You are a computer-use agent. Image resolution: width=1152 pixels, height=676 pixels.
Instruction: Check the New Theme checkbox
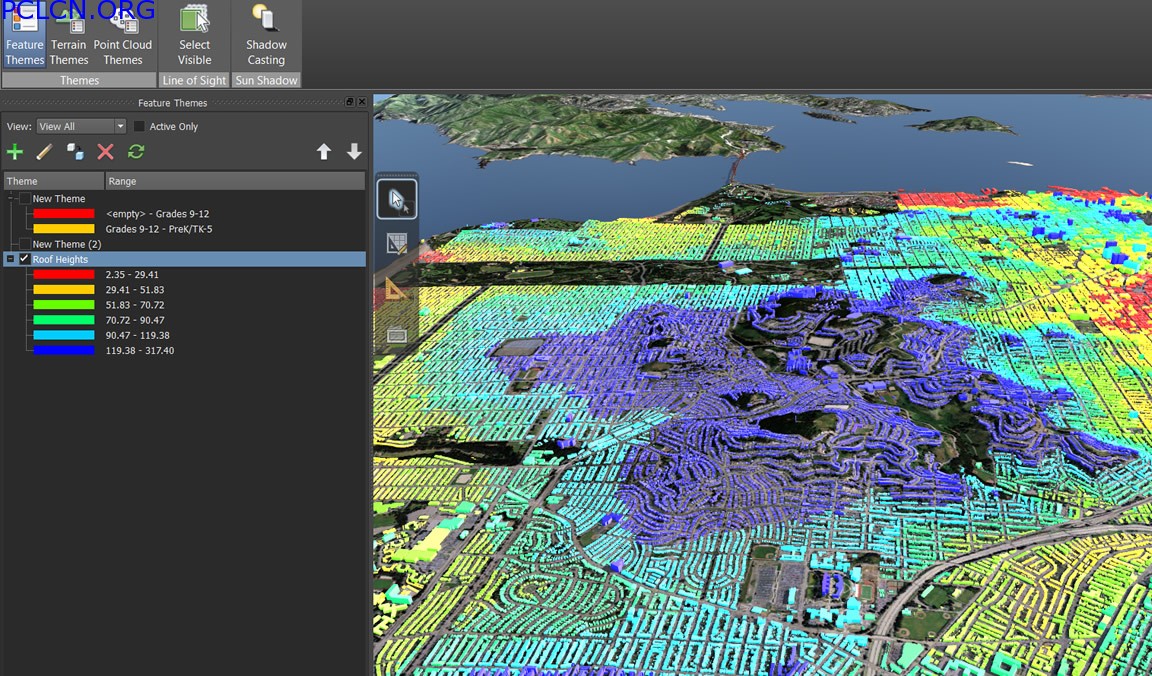click(25, 198)
